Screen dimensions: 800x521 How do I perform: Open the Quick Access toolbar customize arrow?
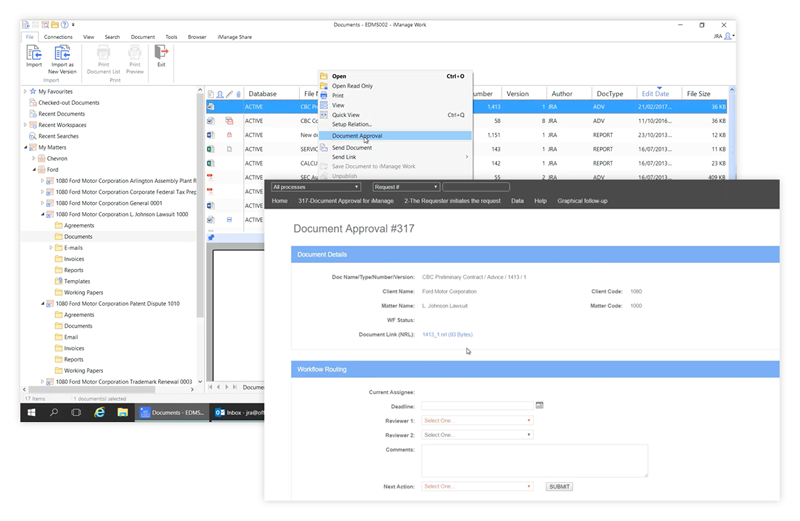point(73,24)
